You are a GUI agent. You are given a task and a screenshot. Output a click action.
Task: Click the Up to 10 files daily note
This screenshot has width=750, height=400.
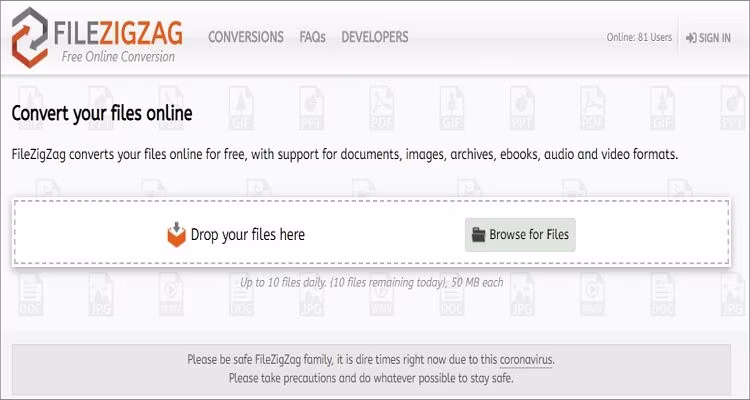(x=374, y=282)
